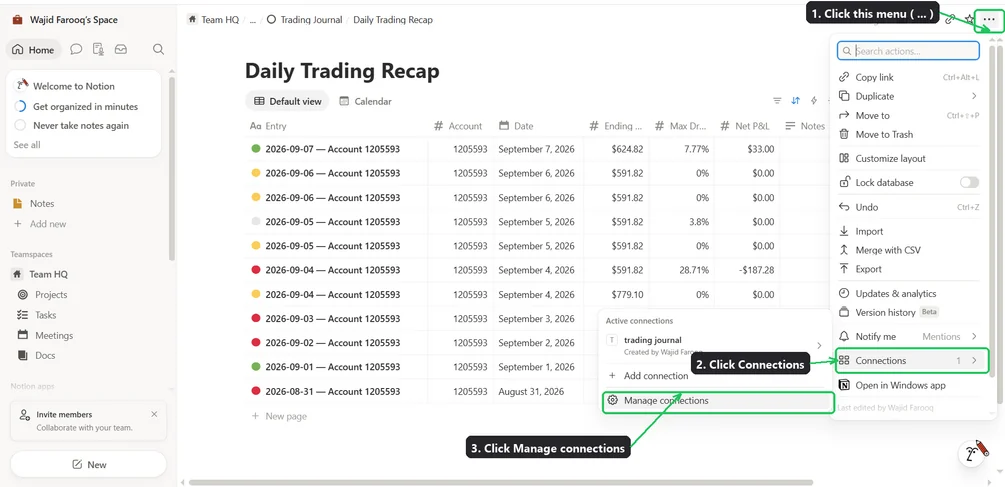
Task: Click the sidebar vertical scrollbar
Action: tap(171, 168)
